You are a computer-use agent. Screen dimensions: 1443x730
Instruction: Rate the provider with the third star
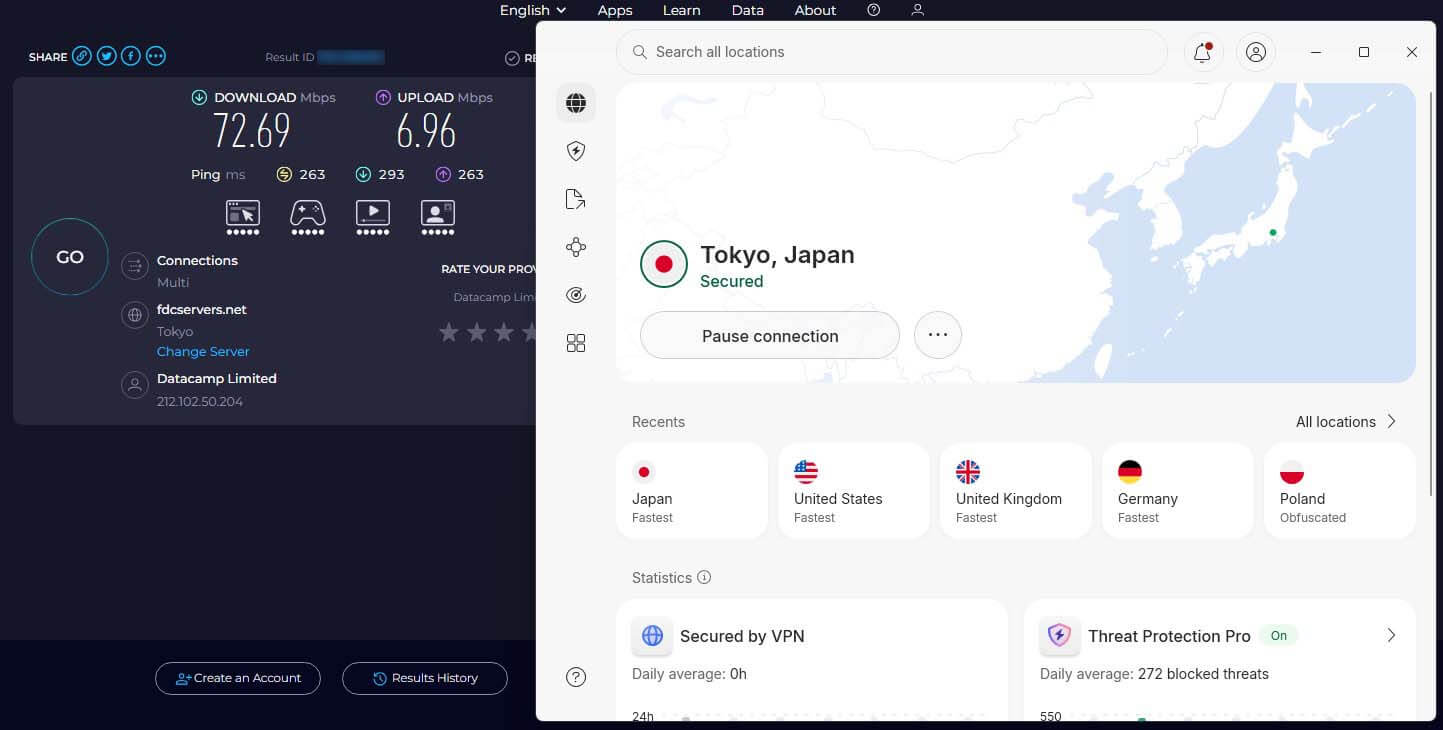point(504,332)
